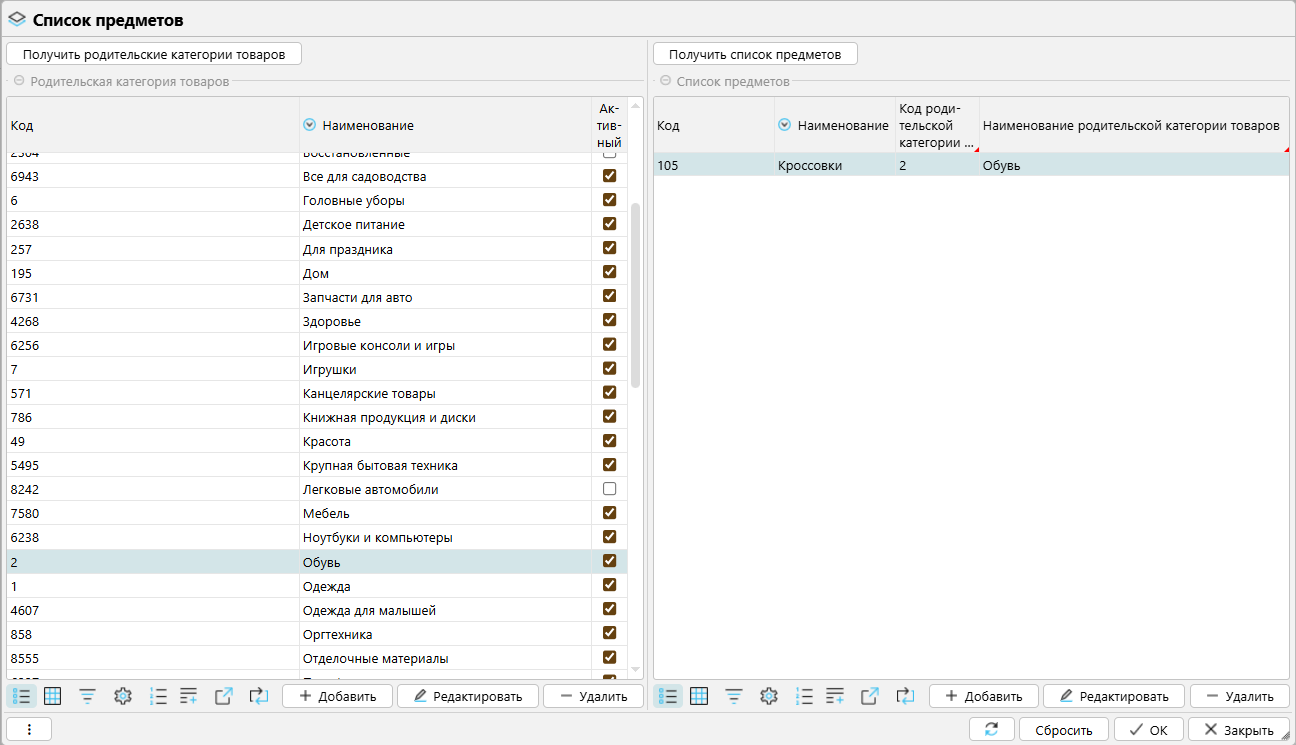Click scroll up arrow of left table
The height and width of the screenshot is (745, 1296).
(635, 104)
